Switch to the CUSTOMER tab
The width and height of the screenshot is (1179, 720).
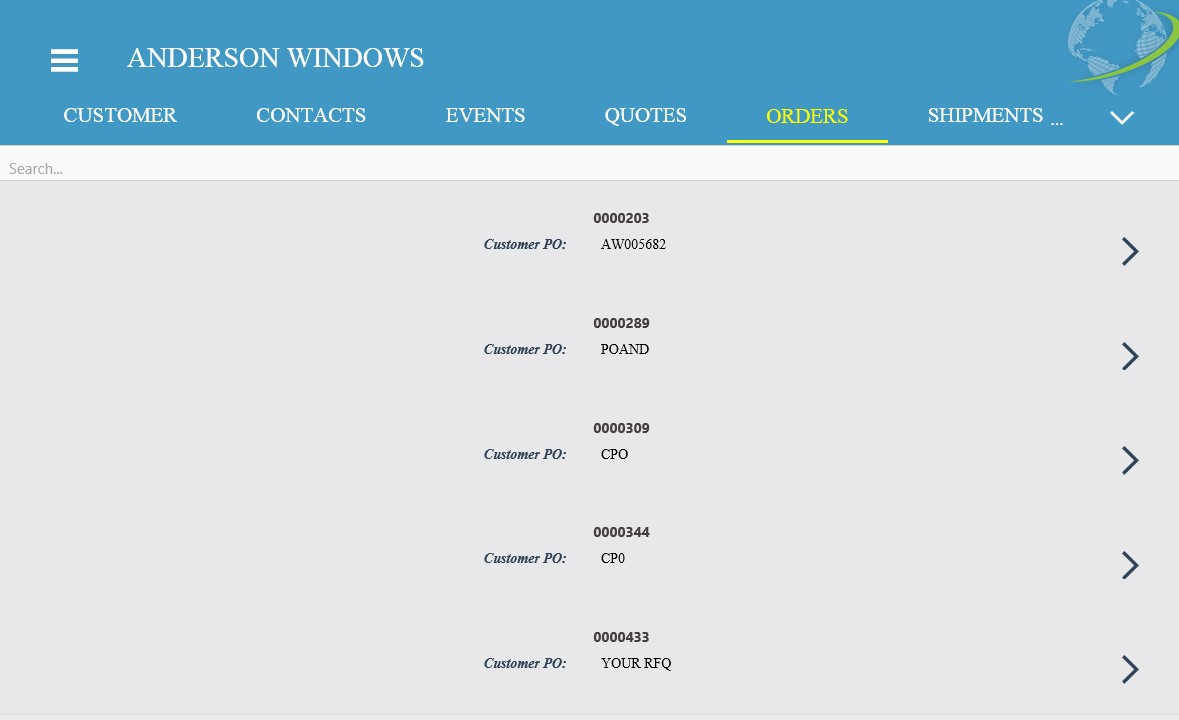[120, 115]
